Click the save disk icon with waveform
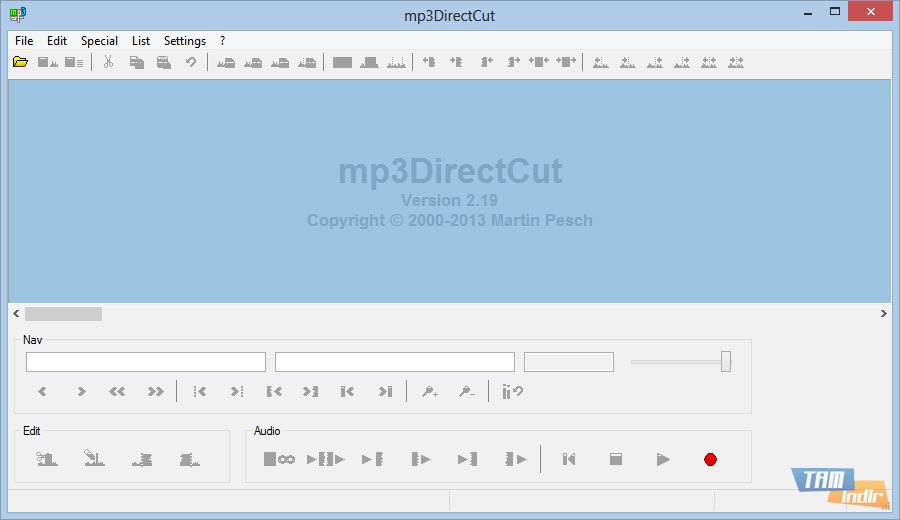Viewport: 900px width, 520px height. 47,62
